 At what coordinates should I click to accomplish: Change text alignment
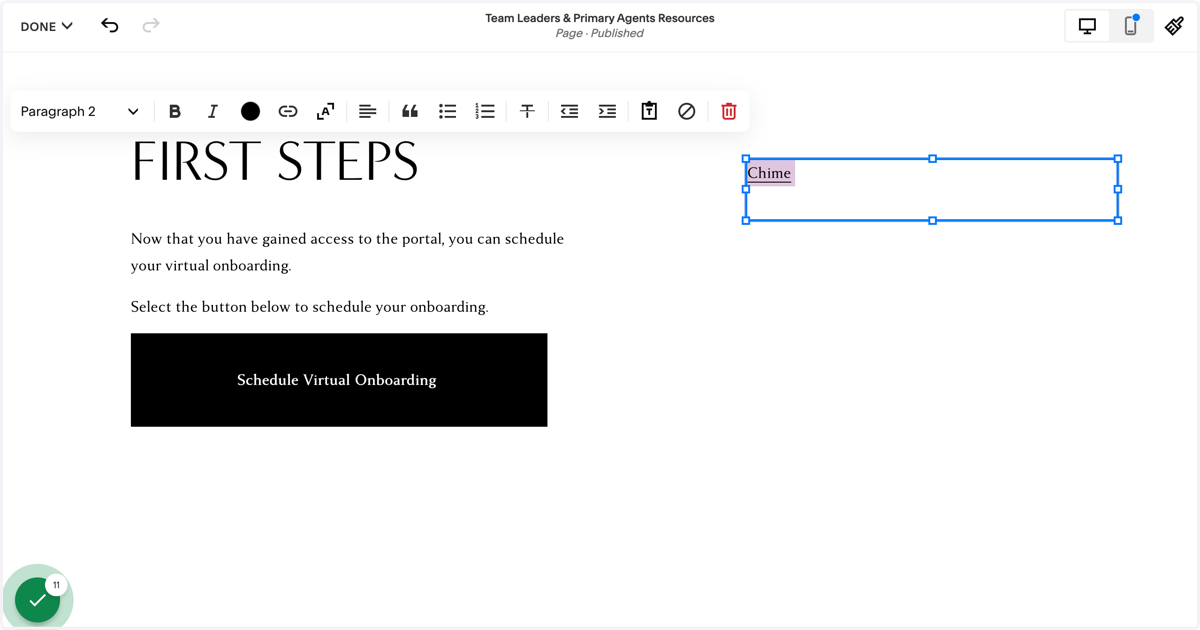click(368, 111)
